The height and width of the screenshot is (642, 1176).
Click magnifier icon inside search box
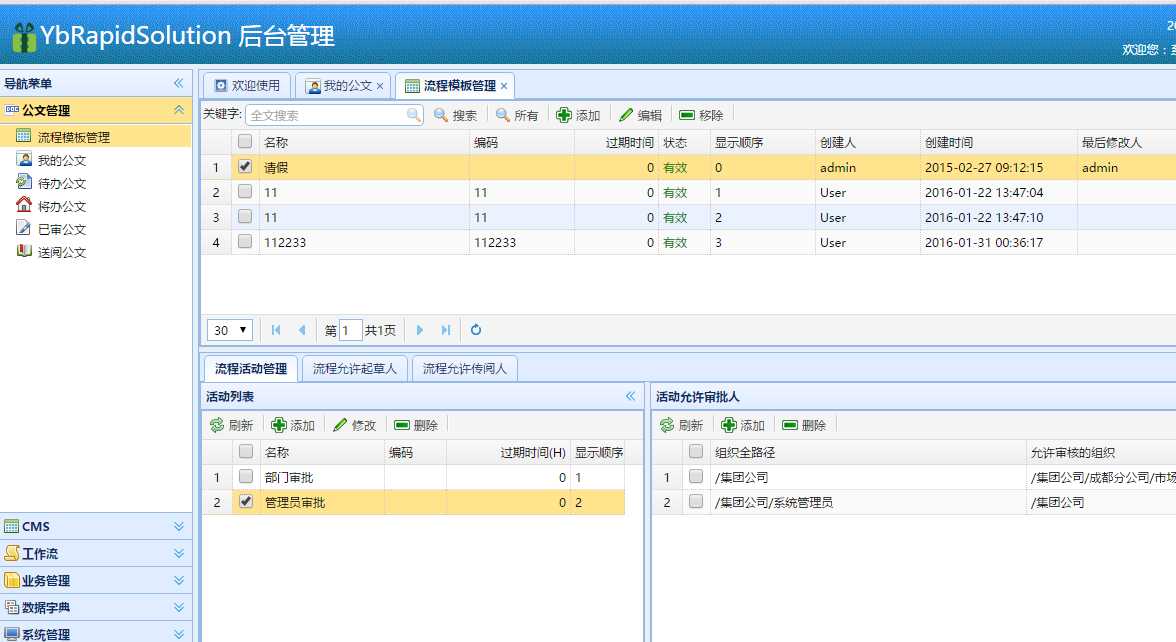tap(413, 115)
